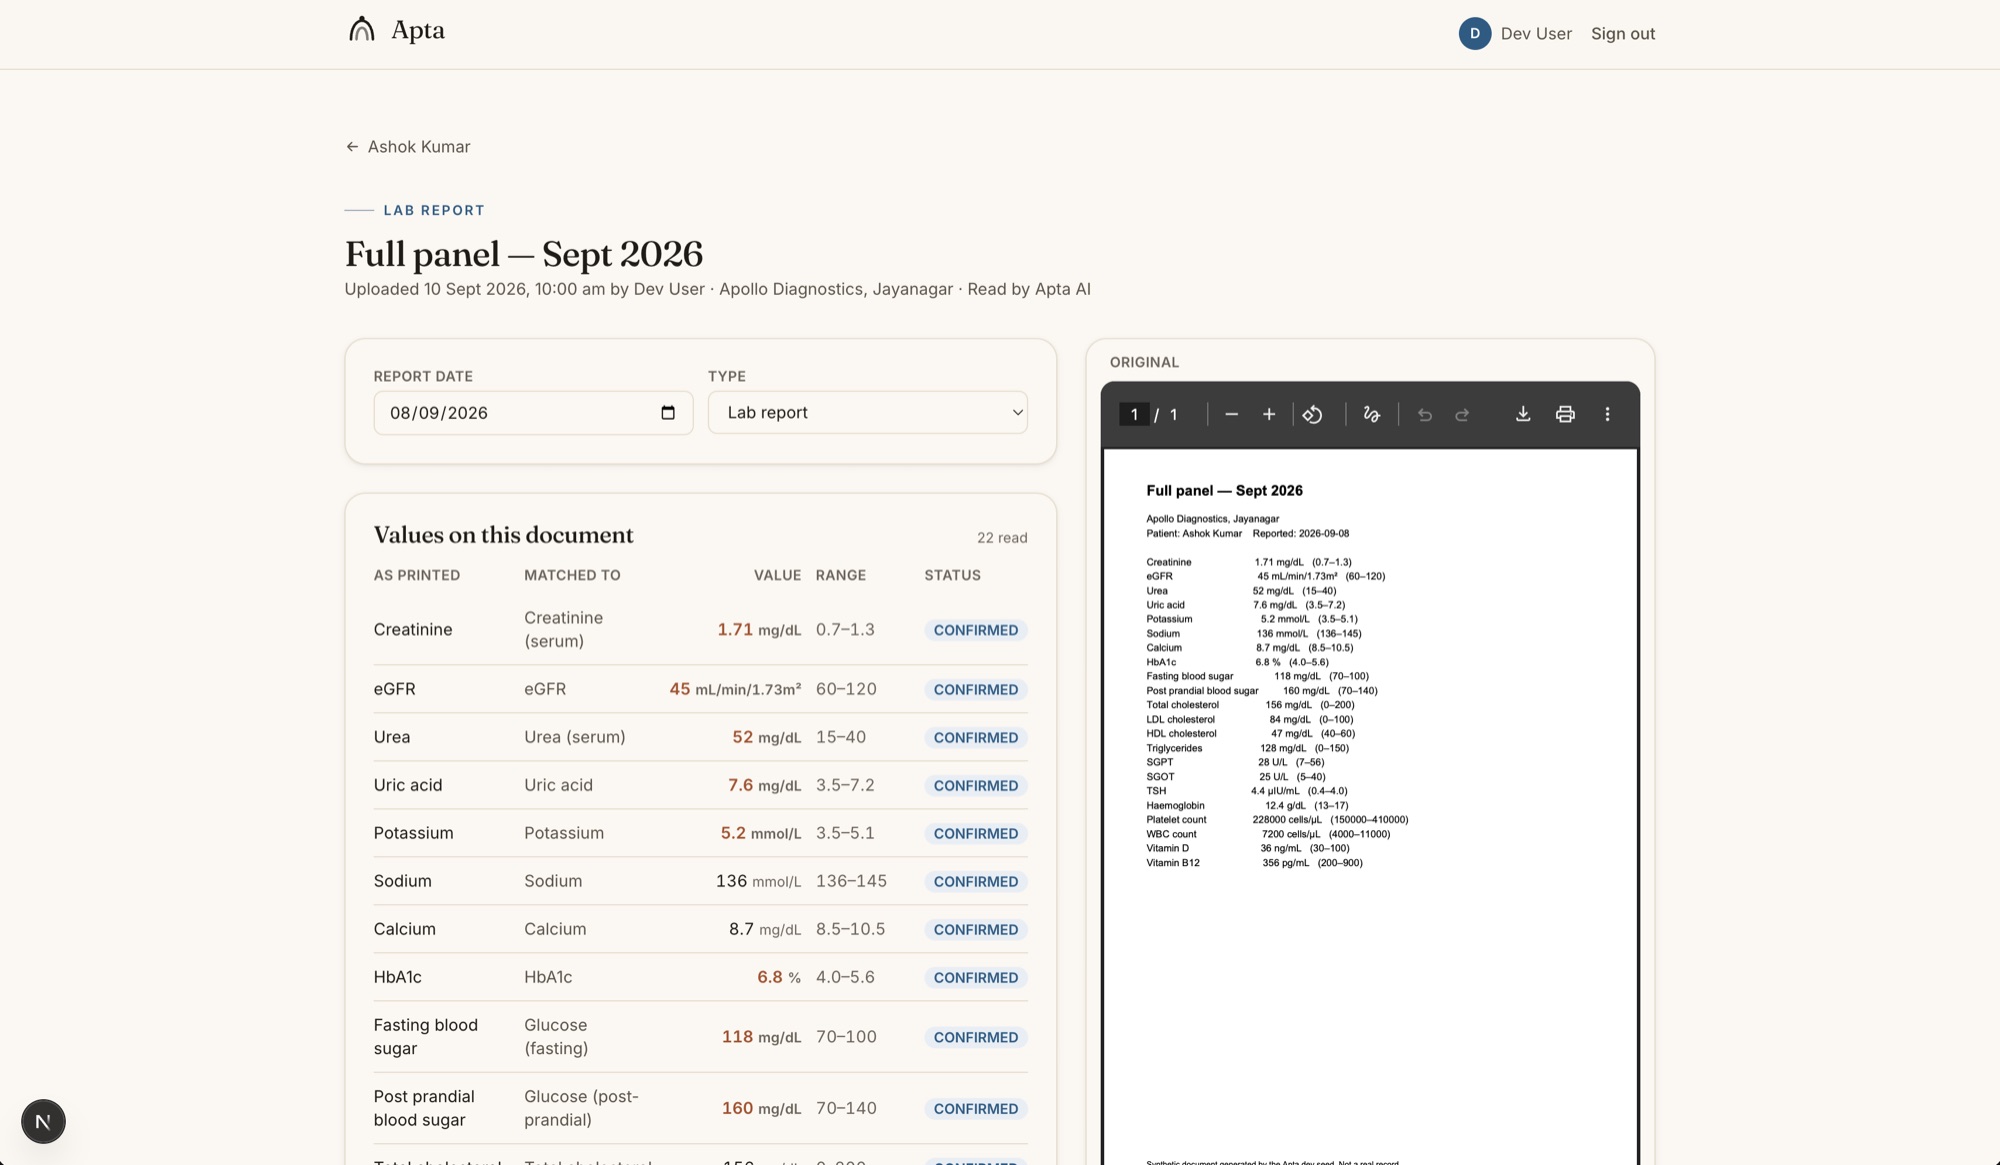Screen dimensions: 2000x1165
Task: Open the PDF viewer more-options menu
Action: [x=1607, y=414]
